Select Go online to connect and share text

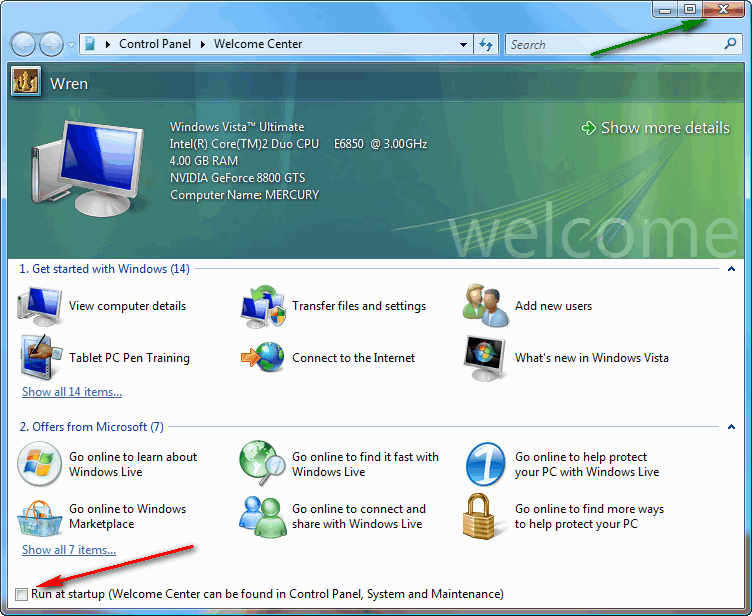coord(359,516)
